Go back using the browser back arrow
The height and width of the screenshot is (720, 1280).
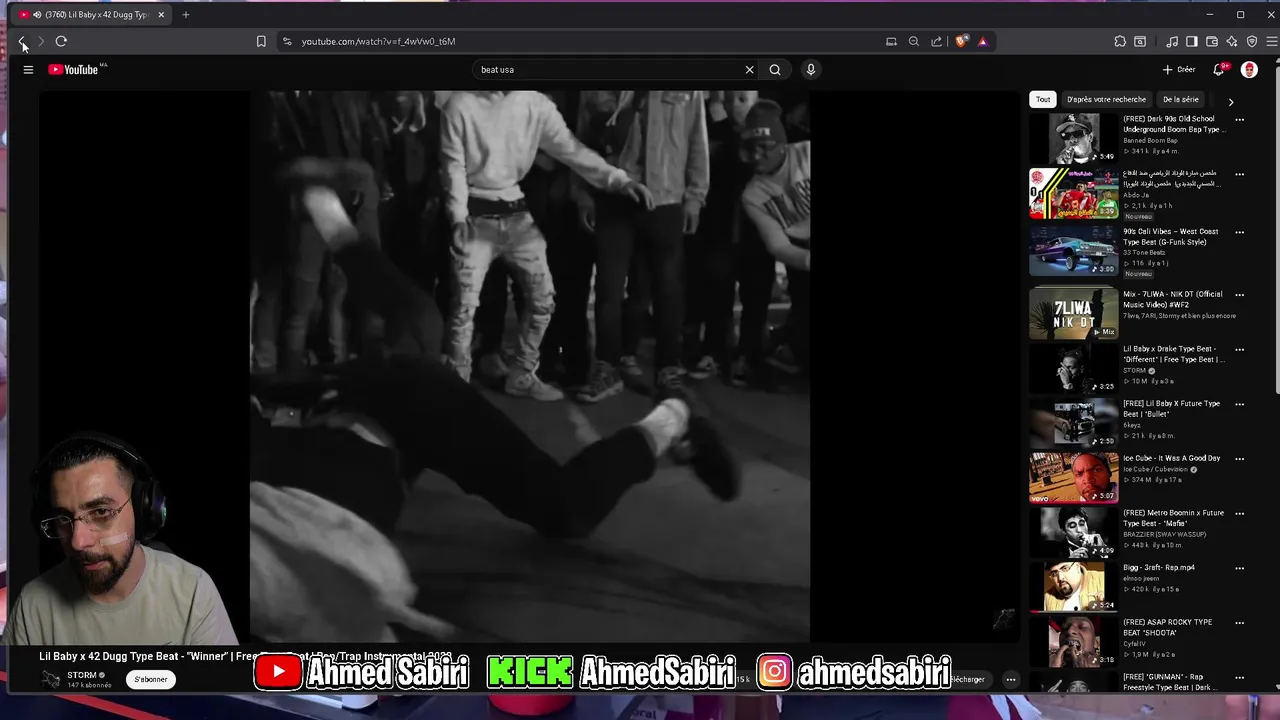[22, 41]
